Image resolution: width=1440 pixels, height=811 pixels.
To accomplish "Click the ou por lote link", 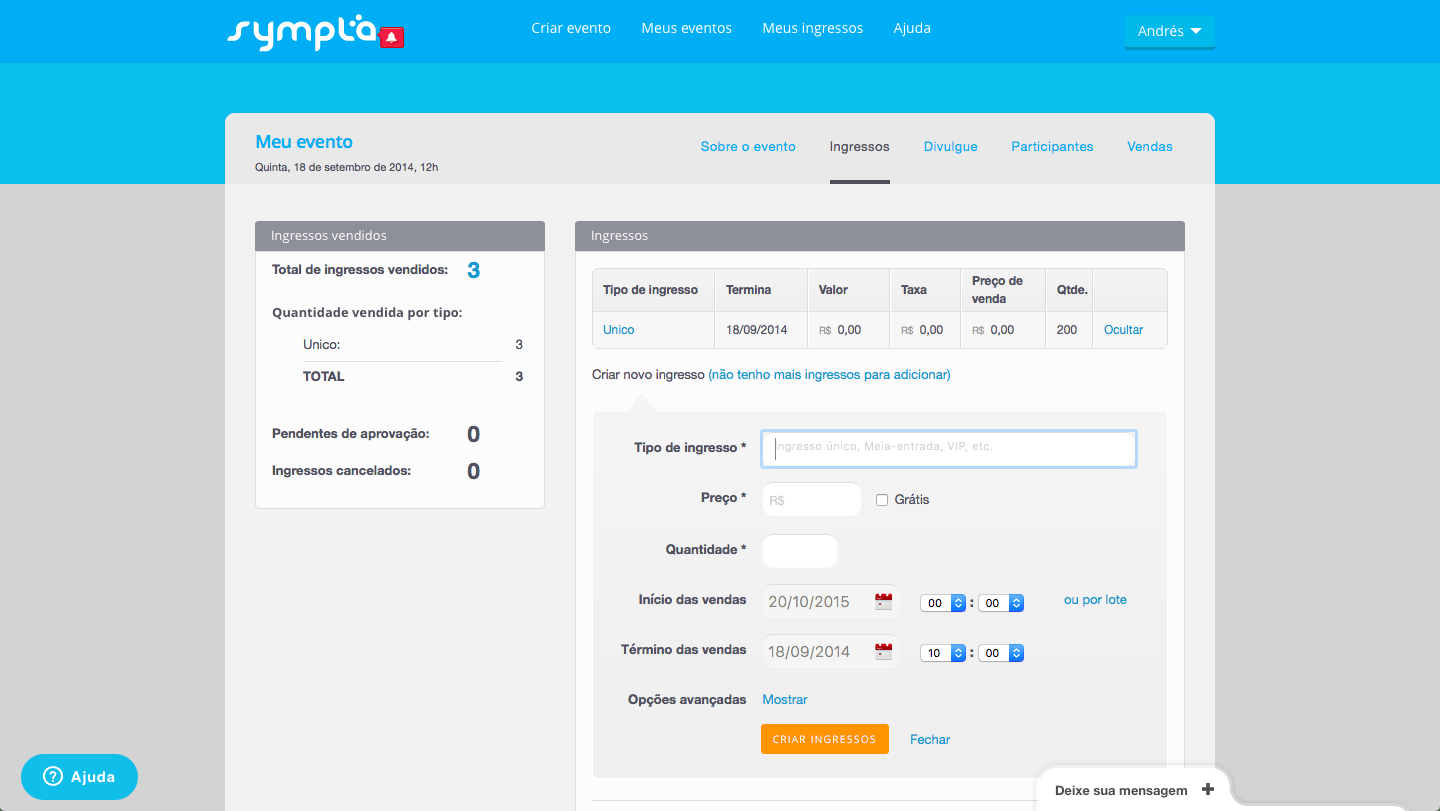I will coord(1095,600).
